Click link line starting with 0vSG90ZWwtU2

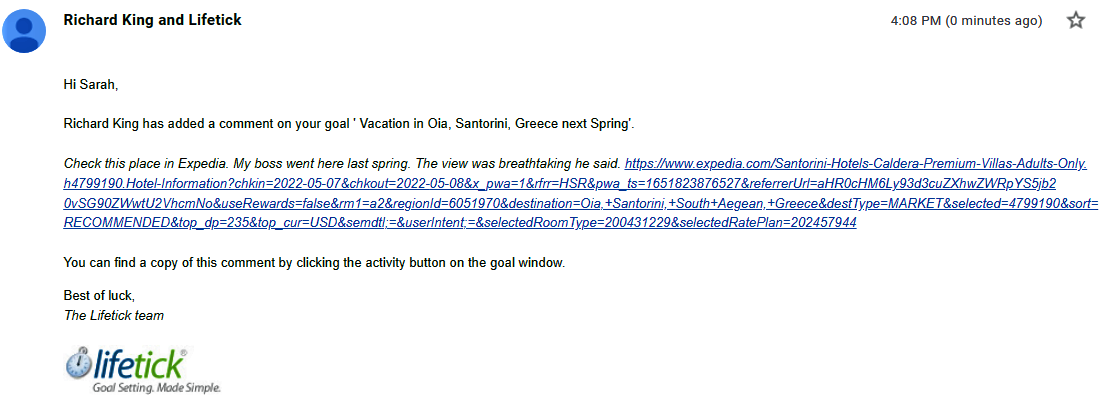coord(580,203)
